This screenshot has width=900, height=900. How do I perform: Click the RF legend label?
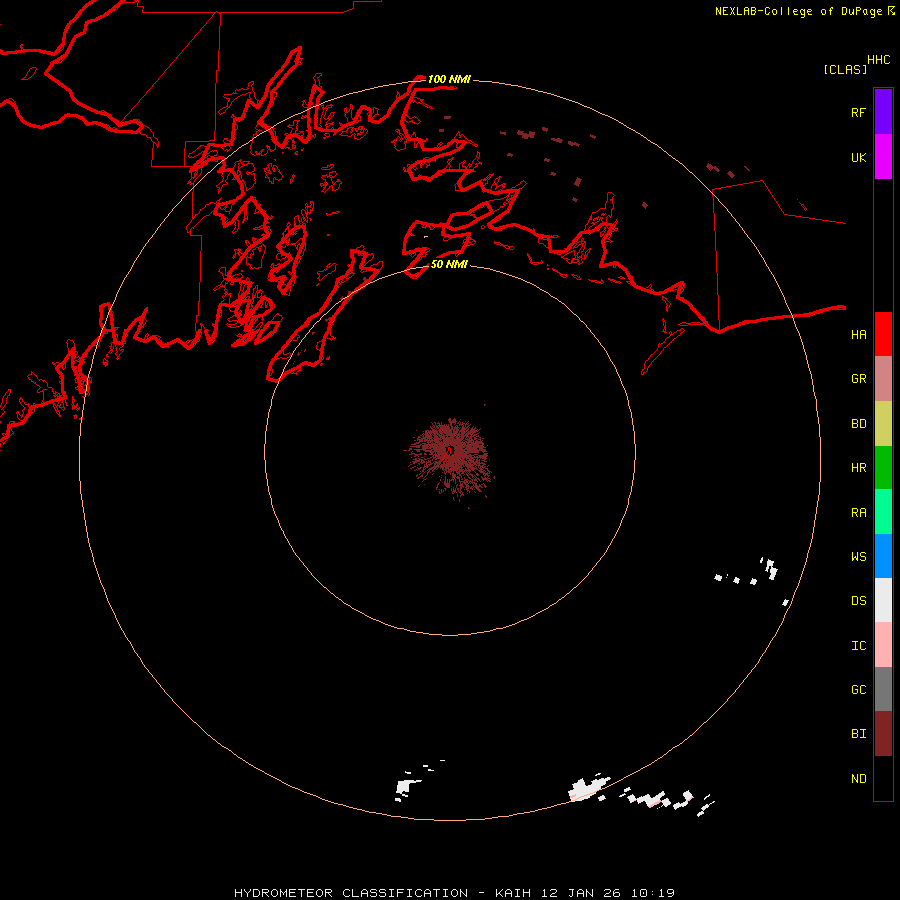858,112
